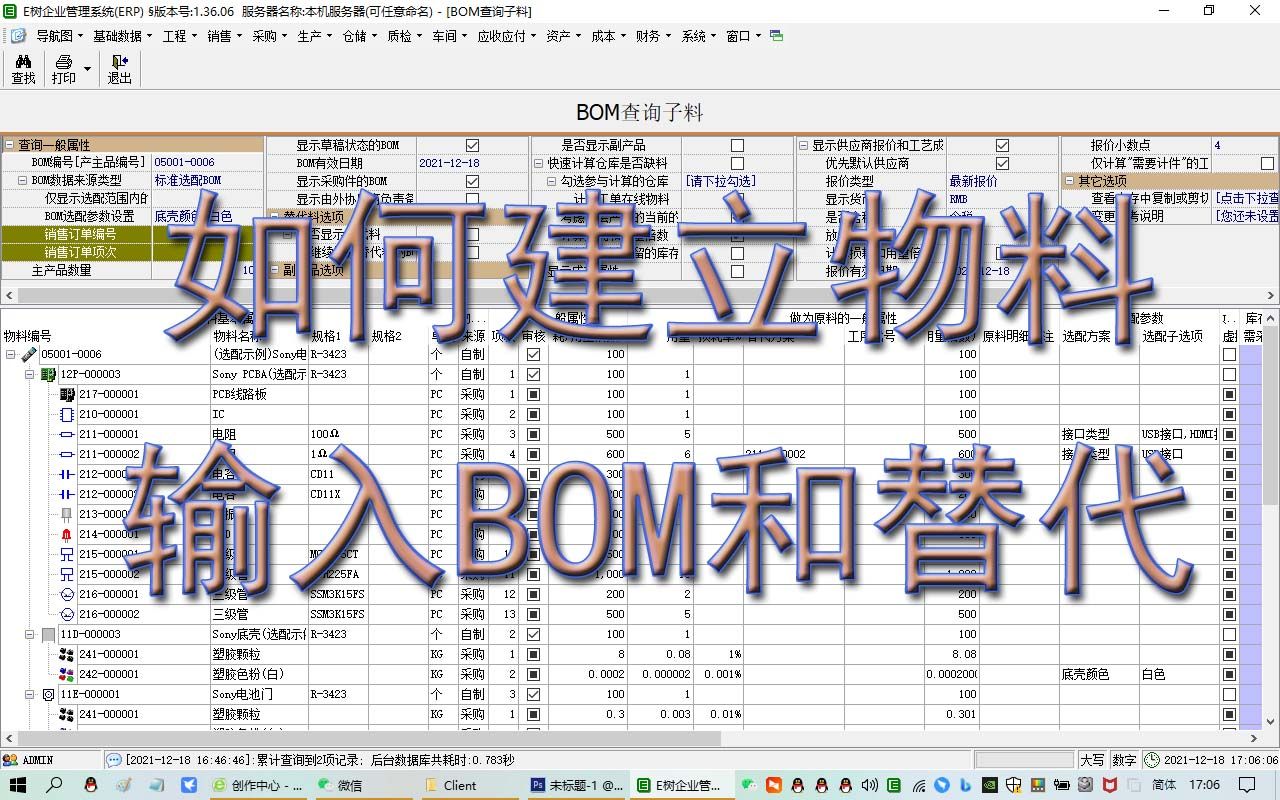Open the 财务 menu

(x=654, y=36)
